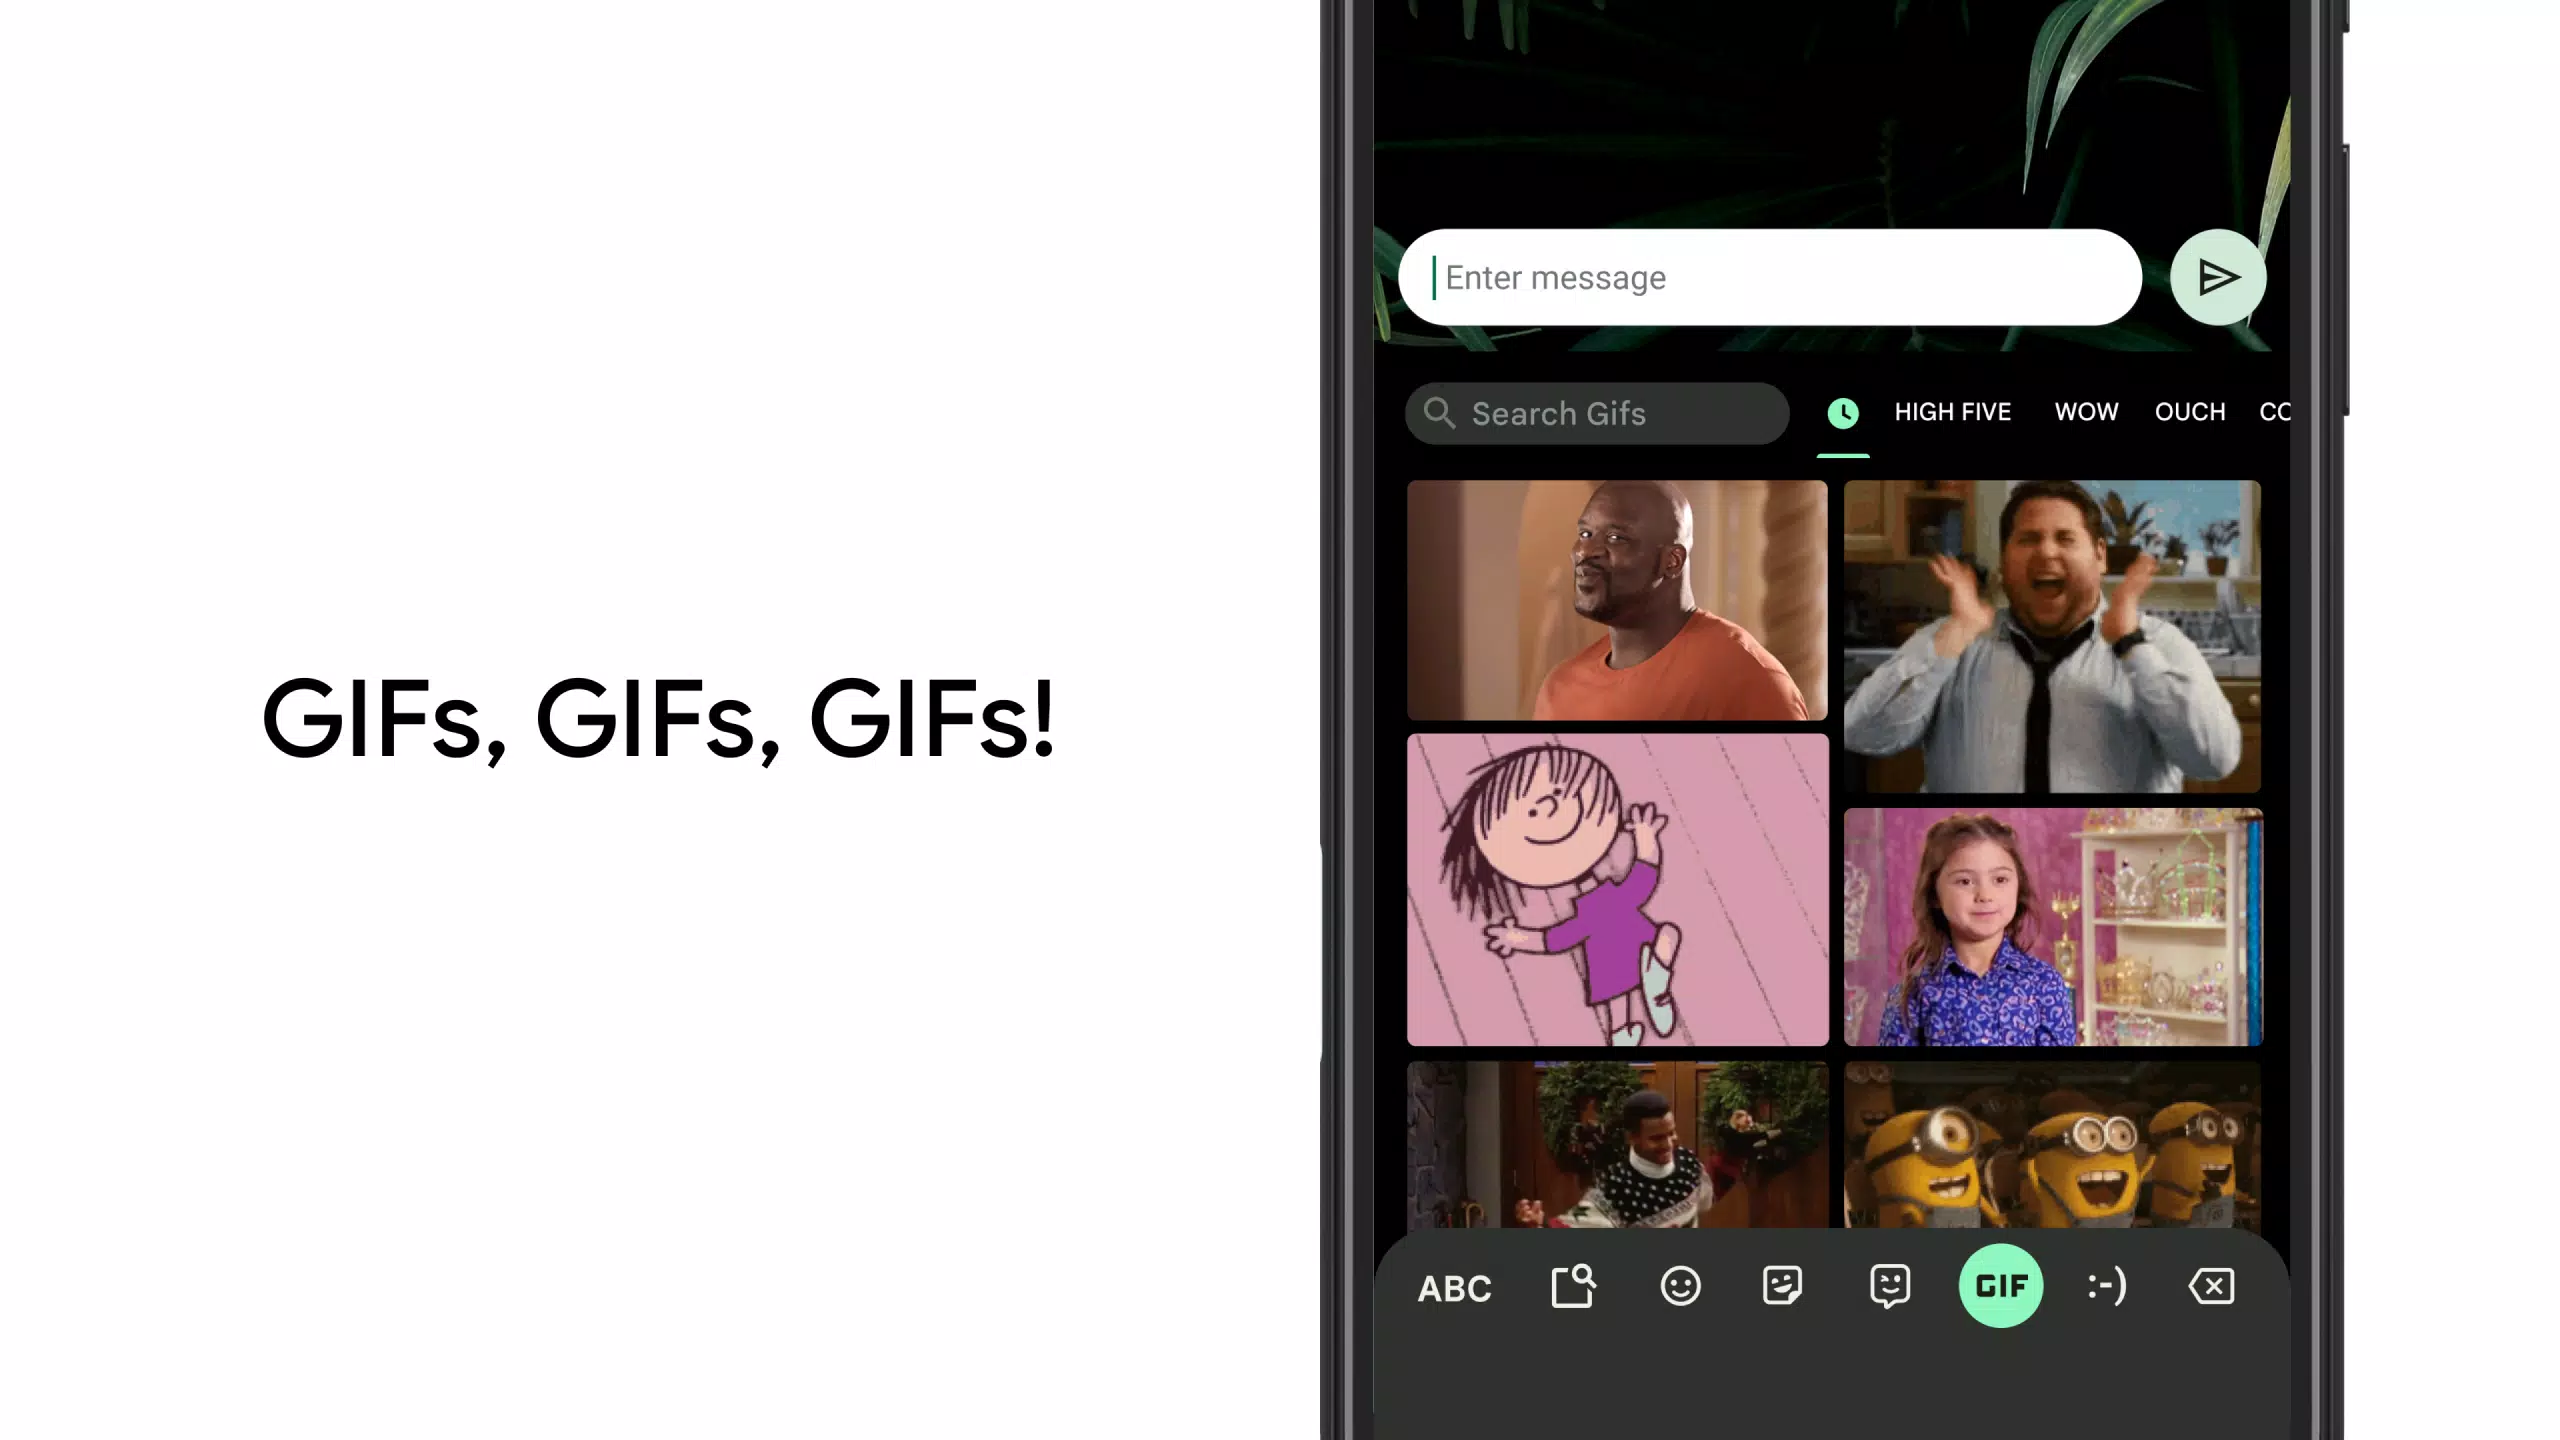Tap the backspace delete icon
The width and height of the screenshot is (2560, 1440).
[x=2212, y=1287]
